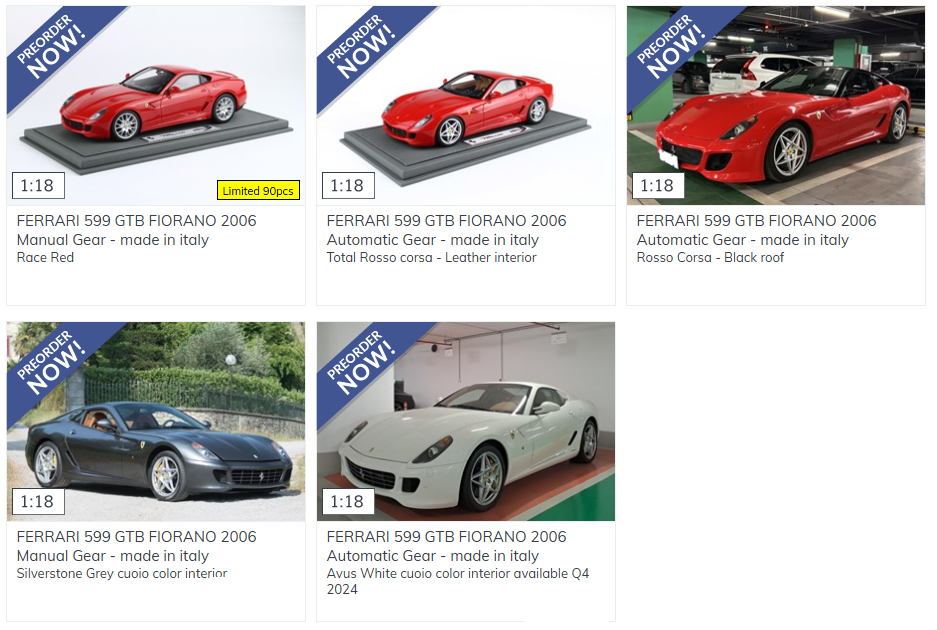
Task: Open Manual Gear Race Red product title link
Action: pyautogui.click(x=136, y=230)
